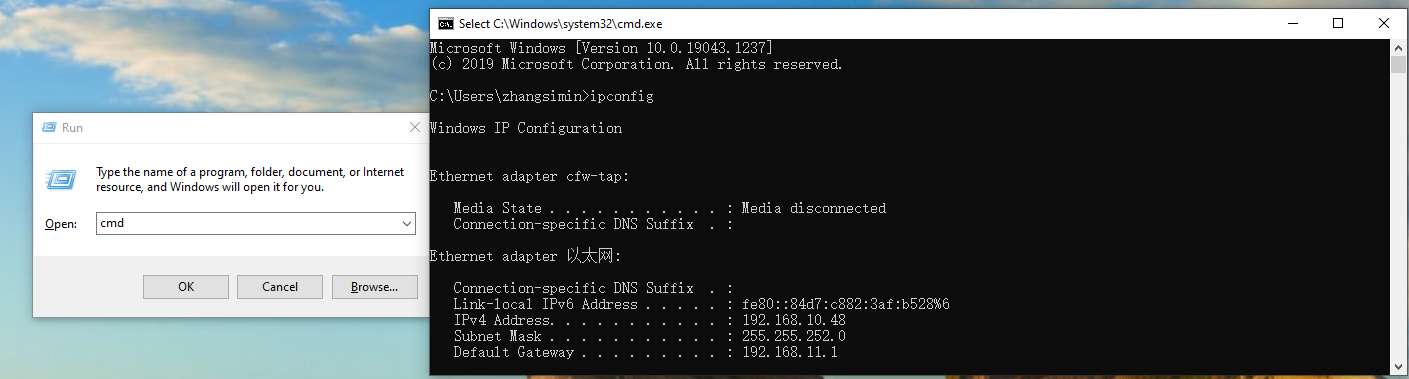Confirm with the OK button

(x=186, y=287)
